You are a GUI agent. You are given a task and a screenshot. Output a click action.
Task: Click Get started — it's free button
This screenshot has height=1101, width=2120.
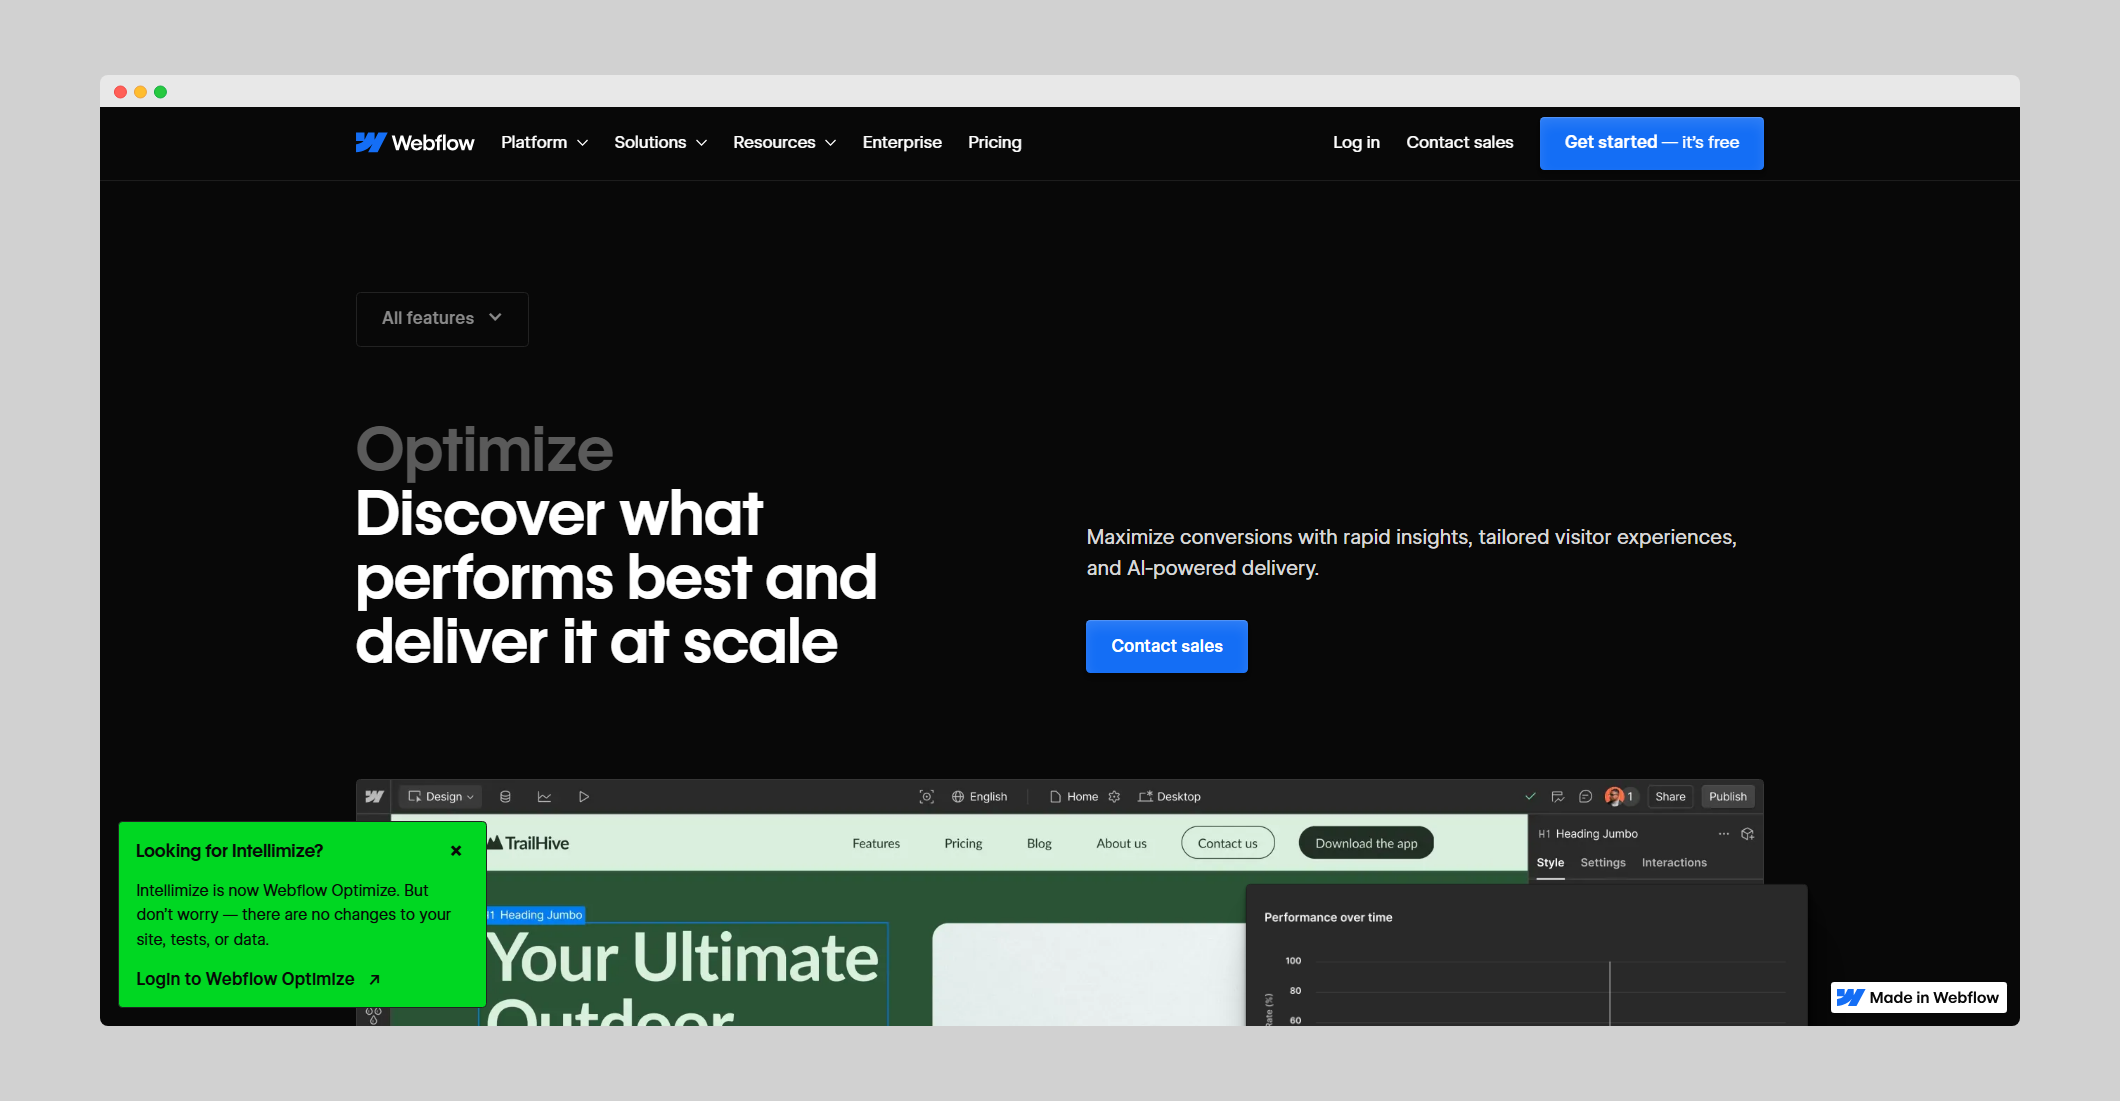(1651, 143)
